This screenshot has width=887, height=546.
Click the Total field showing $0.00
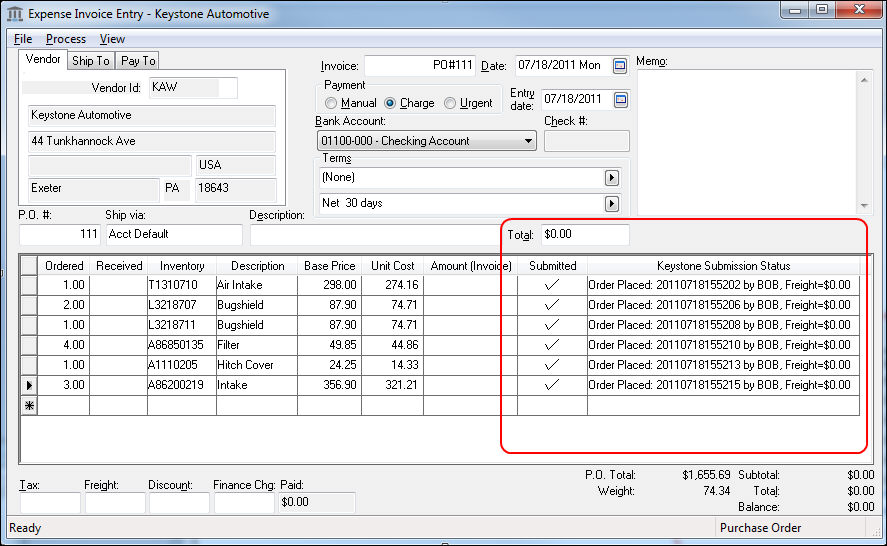point(585,234)
